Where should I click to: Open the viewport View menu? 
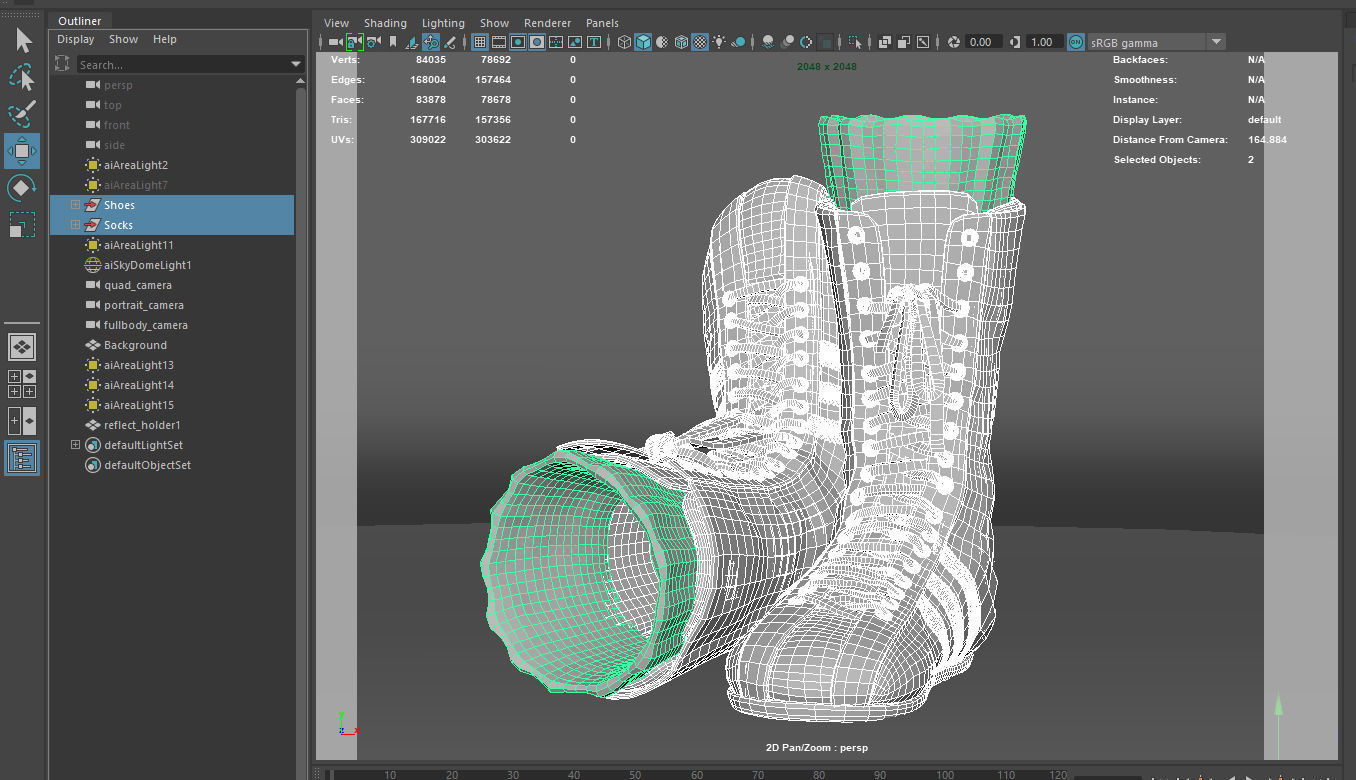[x=337, y=23]
